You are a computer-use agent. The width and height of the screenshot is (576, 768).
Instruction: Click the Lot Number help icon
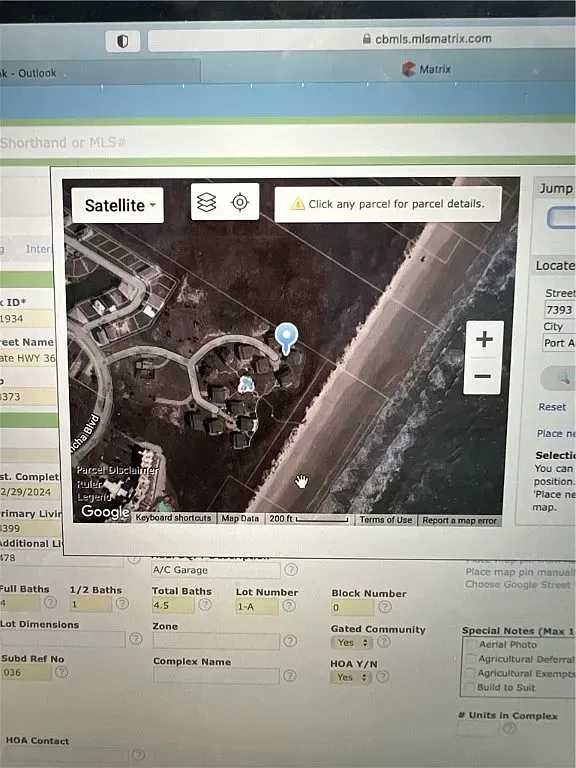pyautogui.click(x=289, y=606)
